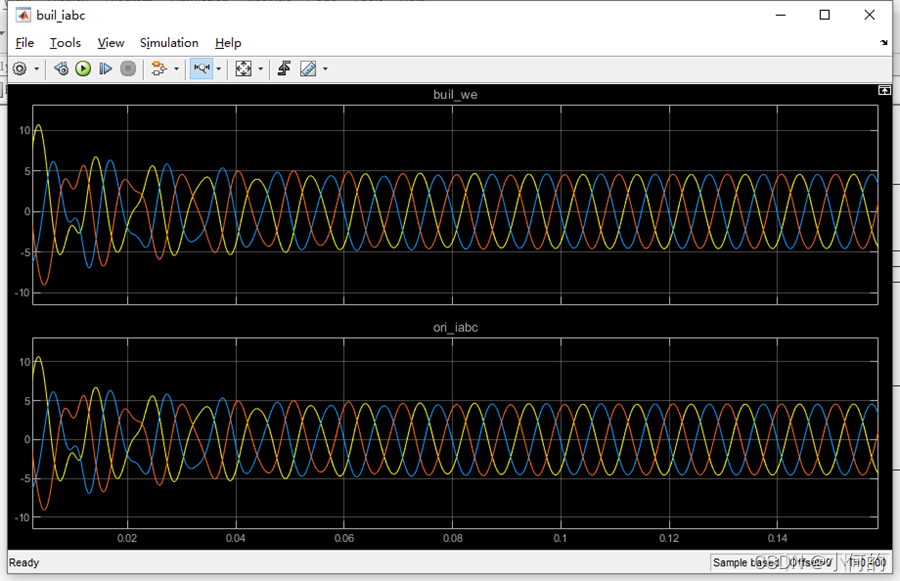Maximize the buil_iabc window
Image resolution: width=900 pixels, height=581 pixels.
pos(825,15)
